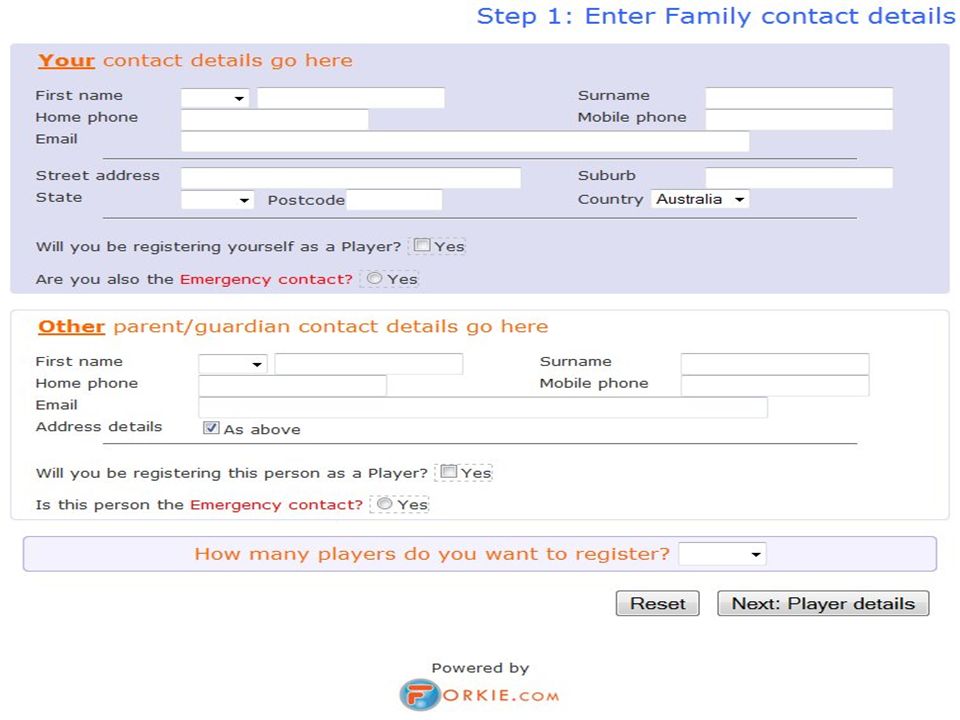Open the number of players dropdown

pos(722,554)
